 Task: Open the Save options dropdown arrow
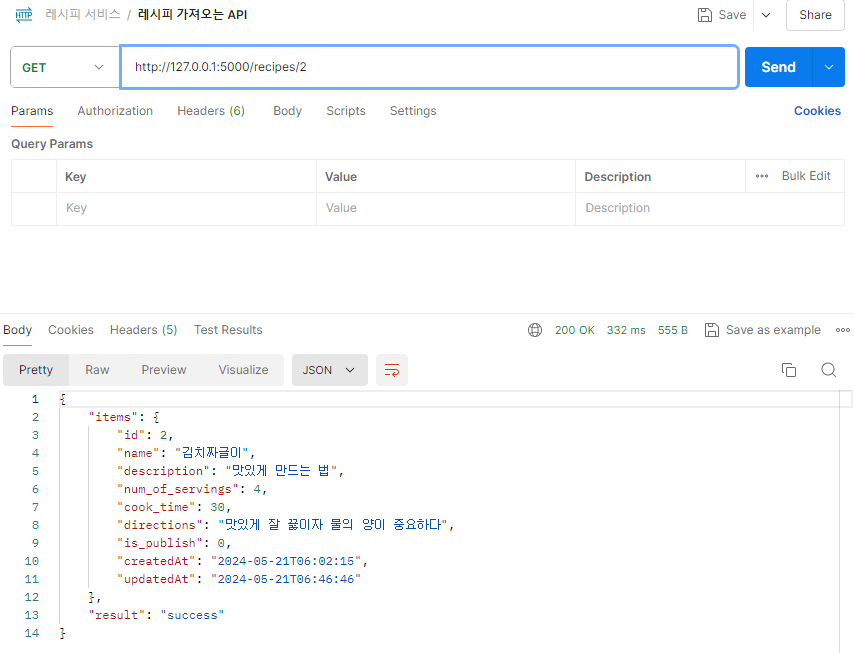pyautogui.click(x=766, y=15)
